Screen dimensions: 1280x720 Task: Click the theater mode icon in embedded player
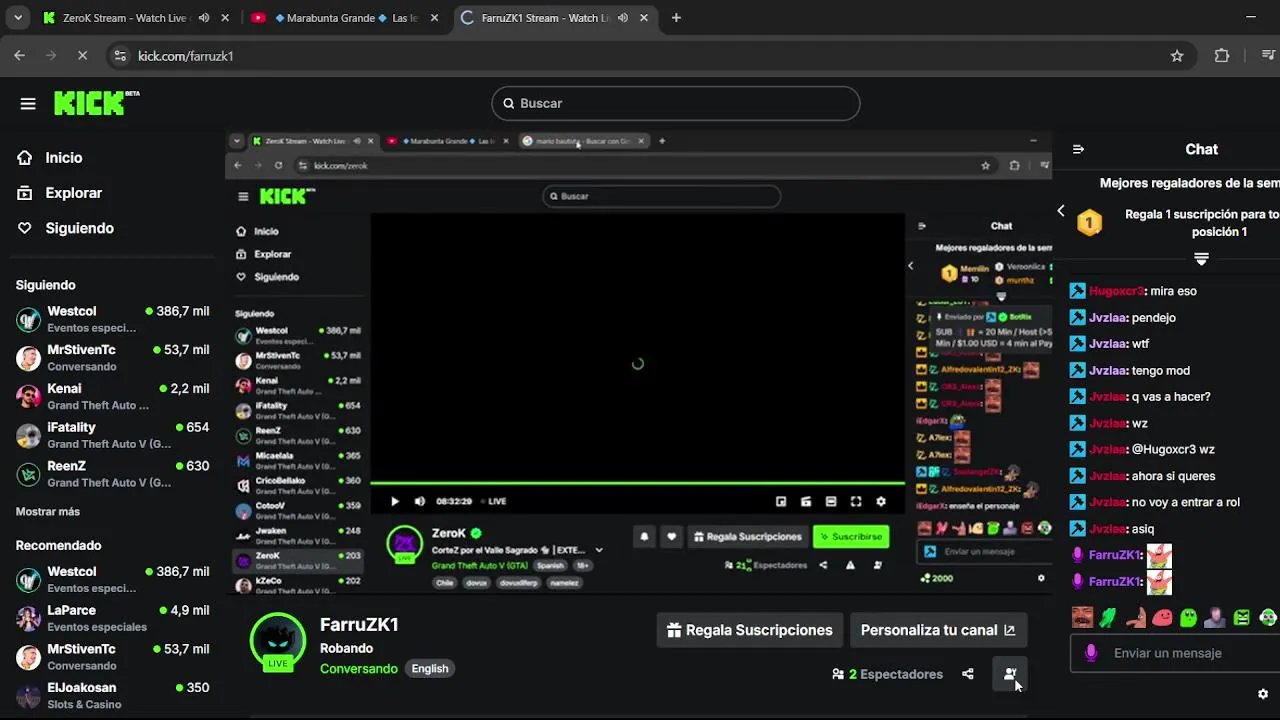pyautogui.click(x=831, y=502)
